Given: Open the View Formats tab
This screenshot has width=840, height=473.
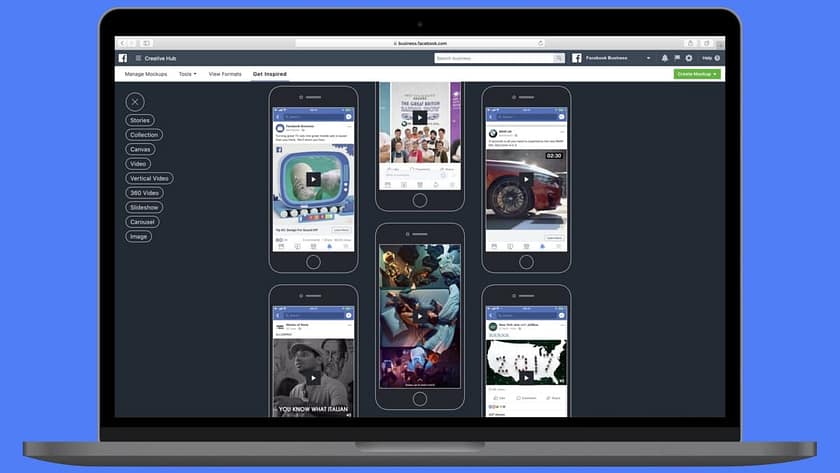Looking at the screenshot, I should [225, 74].
